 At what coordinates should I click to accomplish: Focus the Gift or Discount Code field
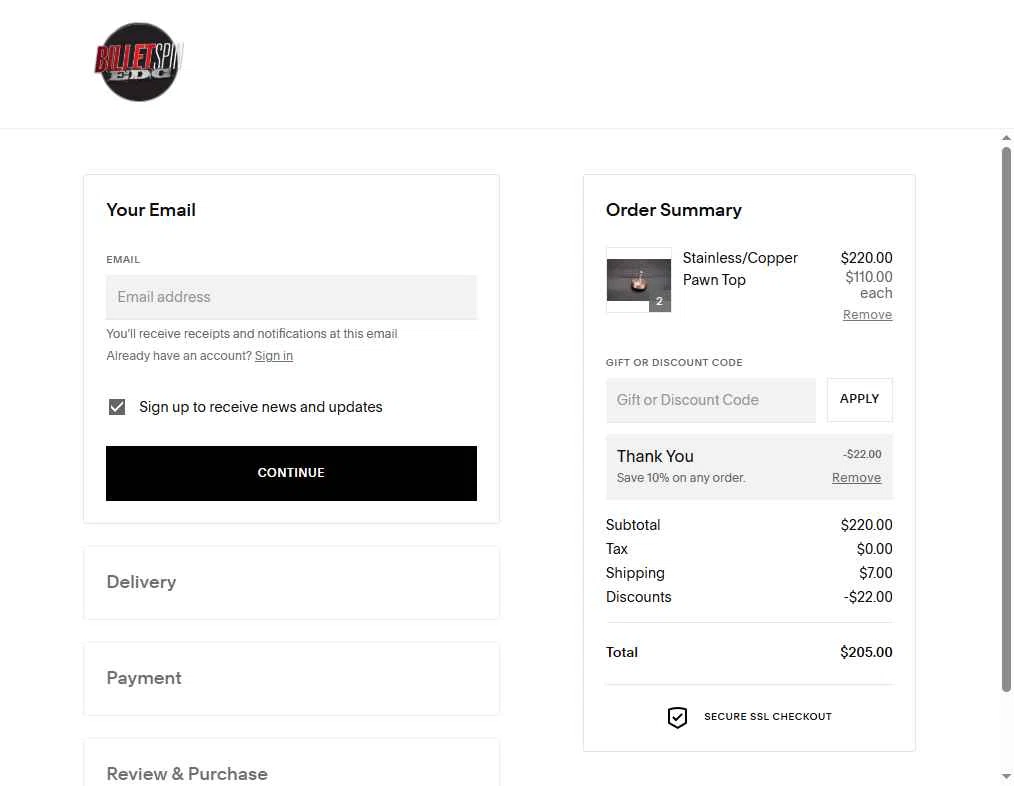pos(711,400)
